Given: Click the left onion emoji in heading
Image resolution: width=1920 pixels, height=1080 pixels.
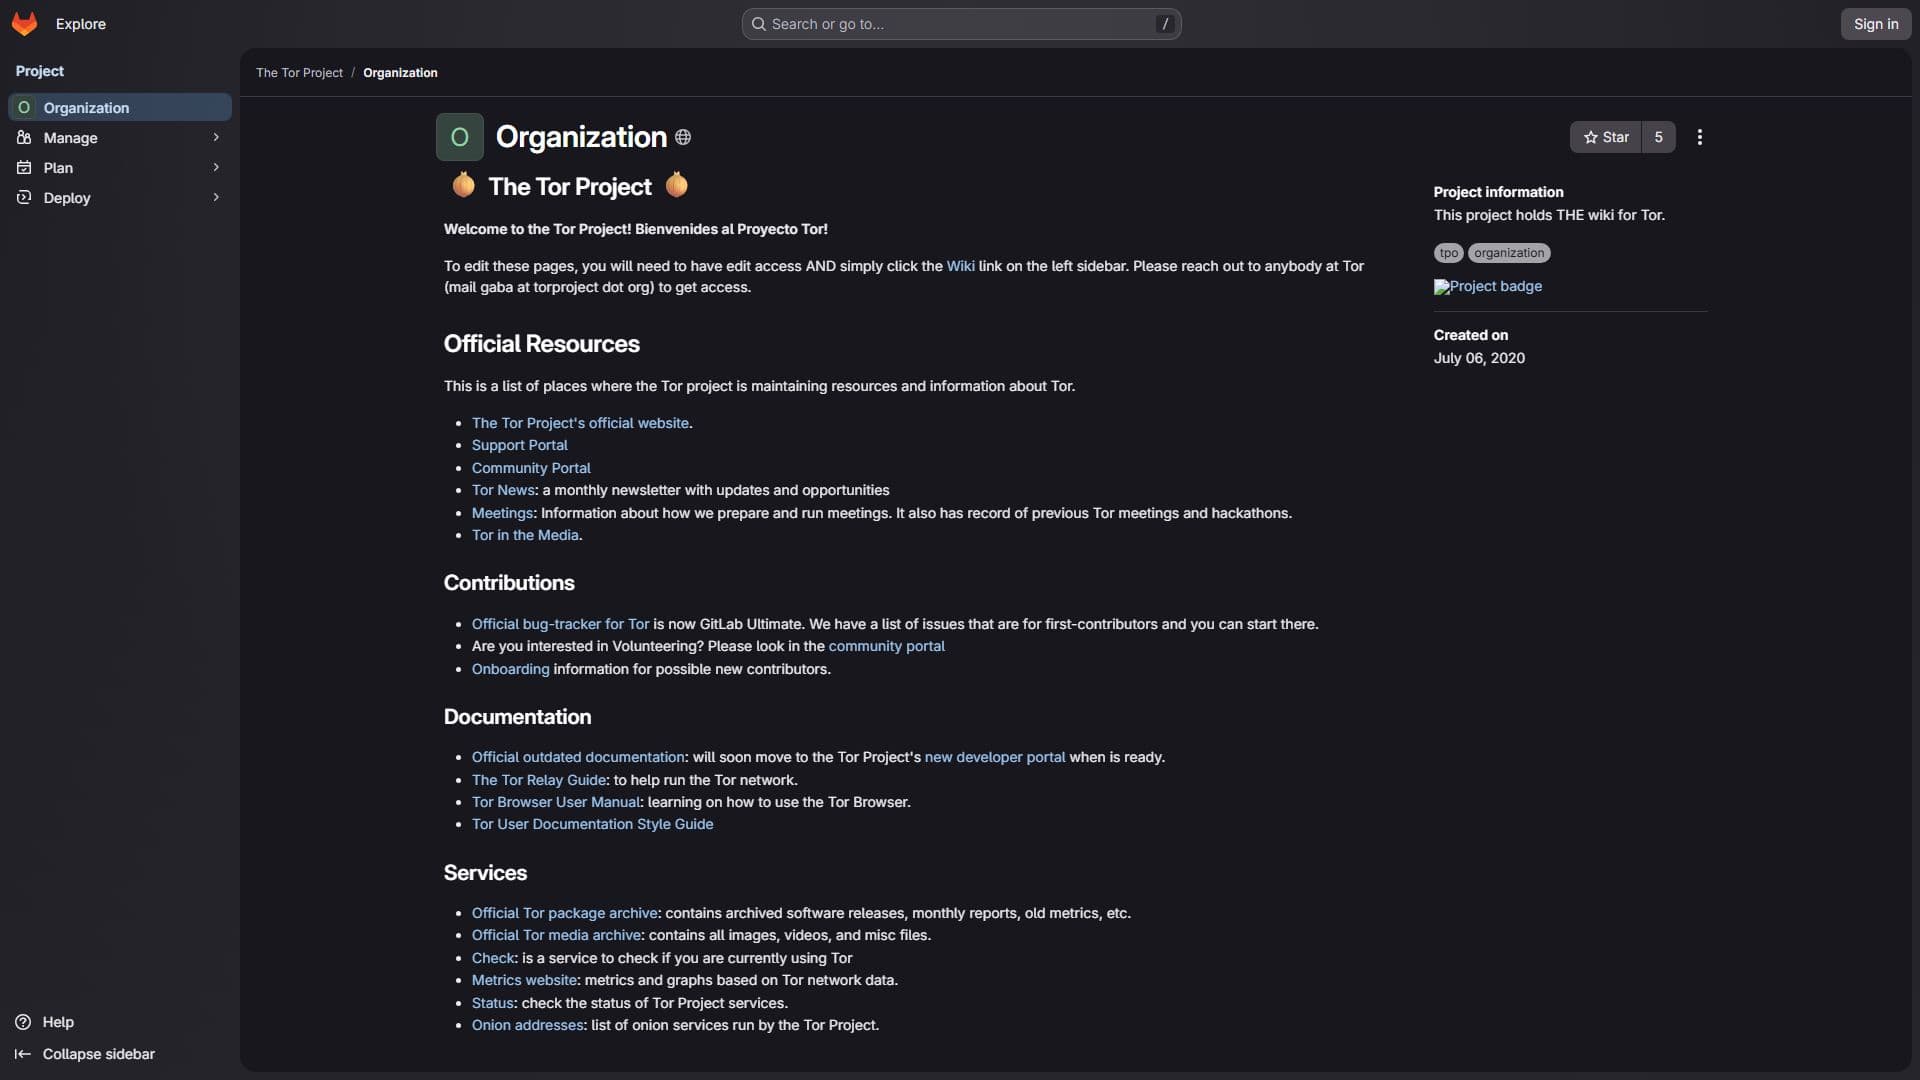Looking at the screenshot, I should [463, 185].
